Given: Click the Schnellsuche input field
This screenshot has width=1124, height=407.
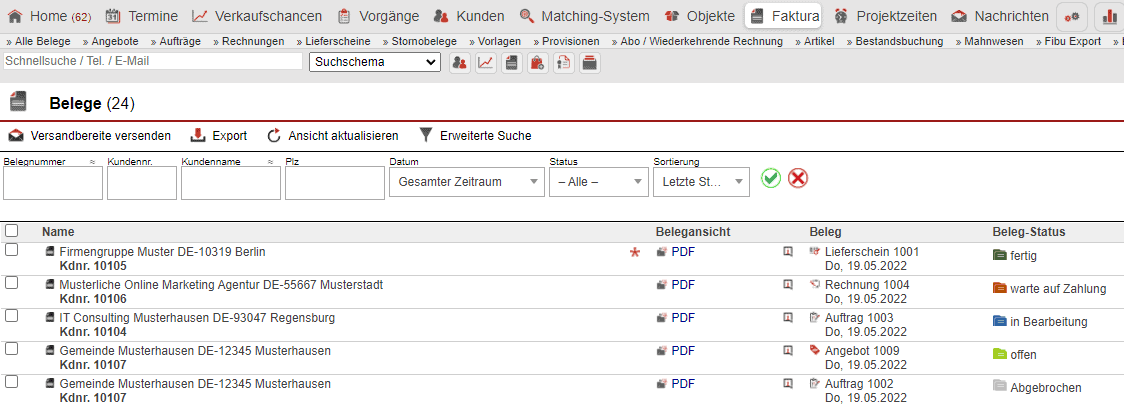Looking at the screenshot, I should (x=153, y=61).
